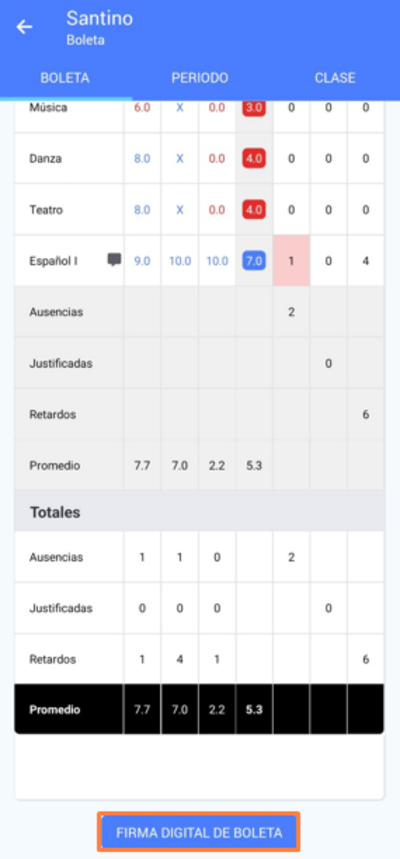Select the Retardos total value 6
The image size is (400, 859).
pos(365,659)
